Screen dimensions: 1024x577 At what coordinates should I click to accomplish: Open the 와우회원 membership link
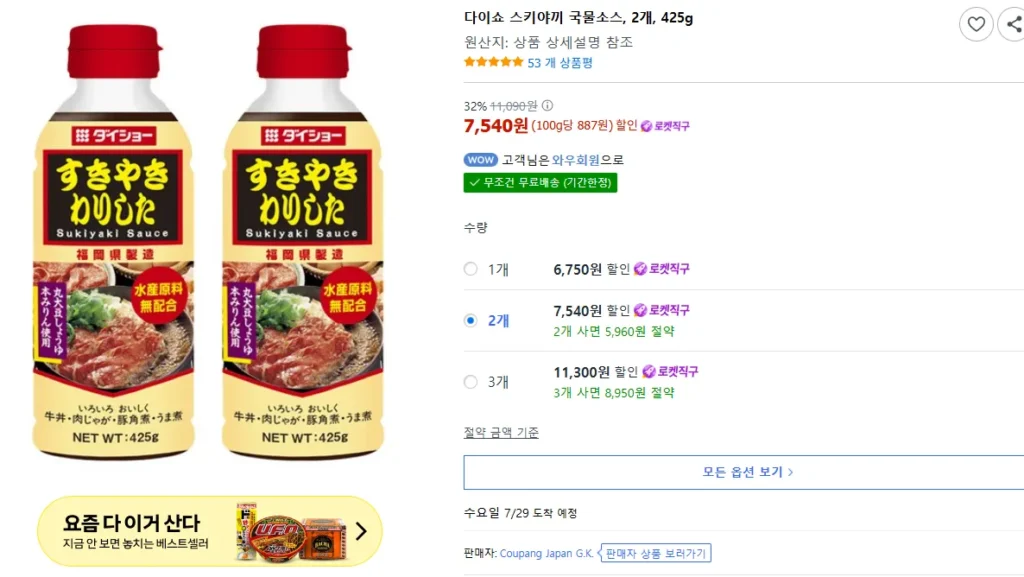click(575, 160)
